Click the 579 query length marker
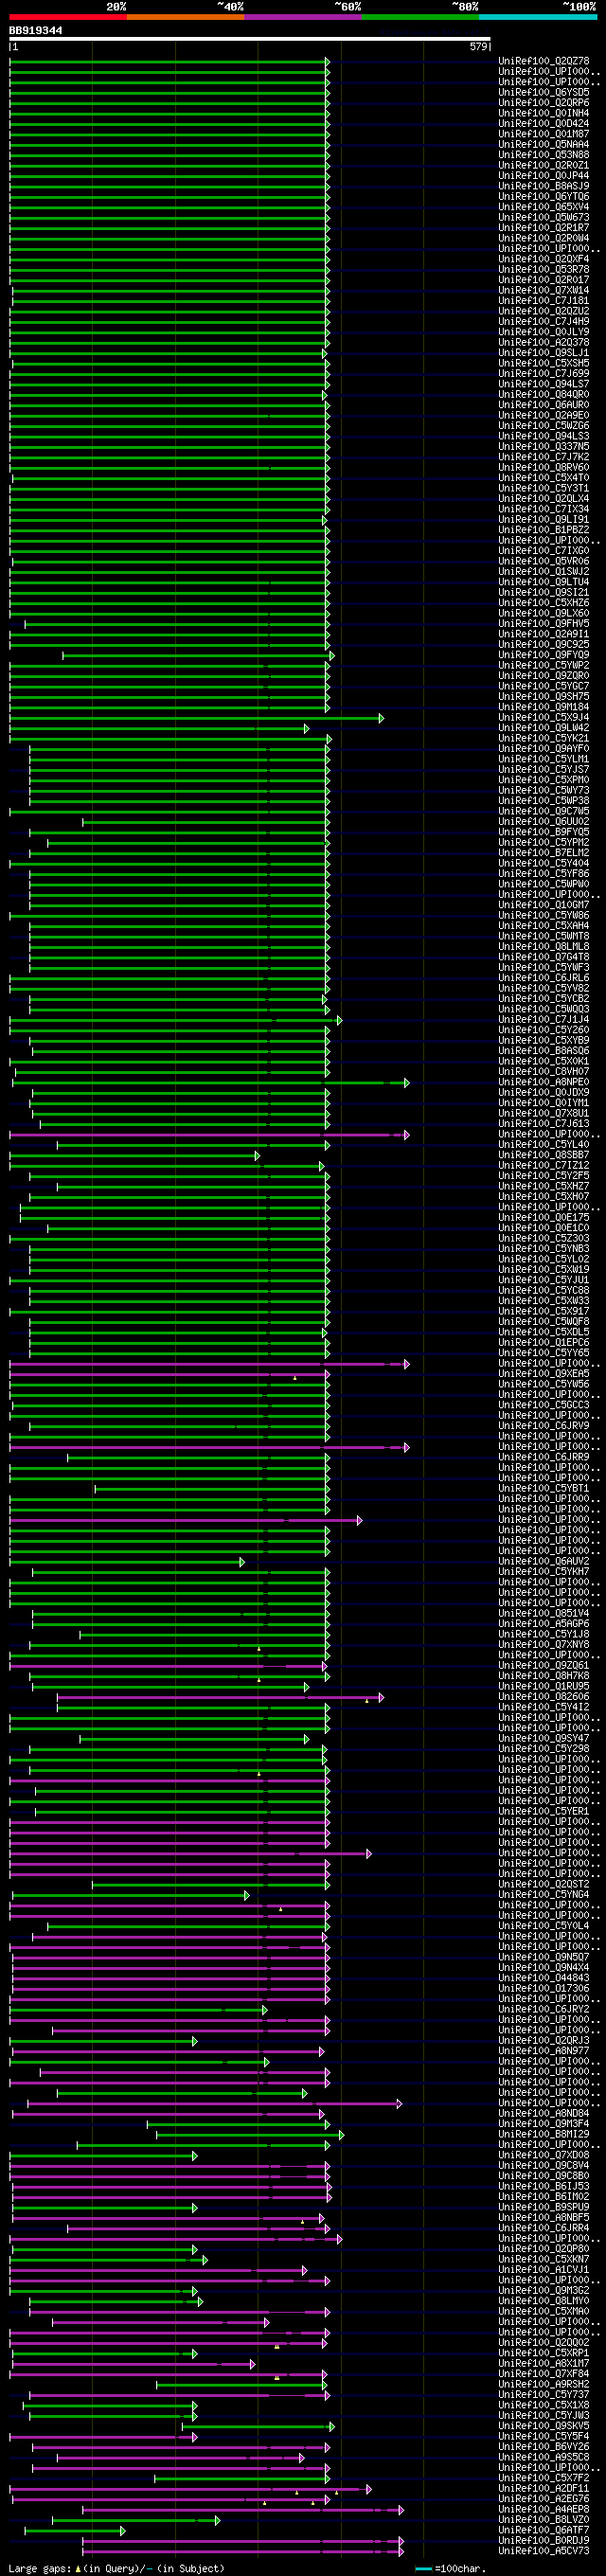 click(478, 47)
